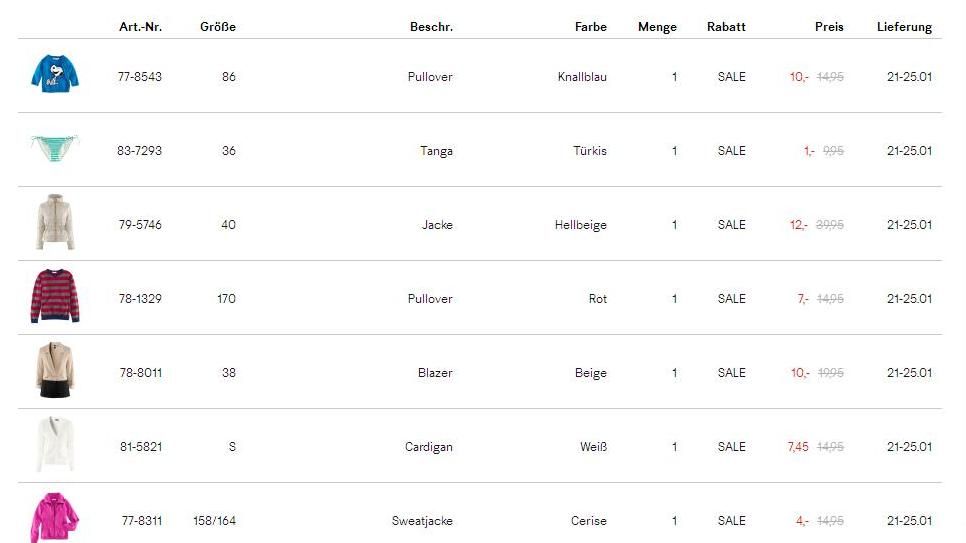Click the Sweatjacke description text
The width and height of the screenshot is (966, 543).
(x=422, y=521)
